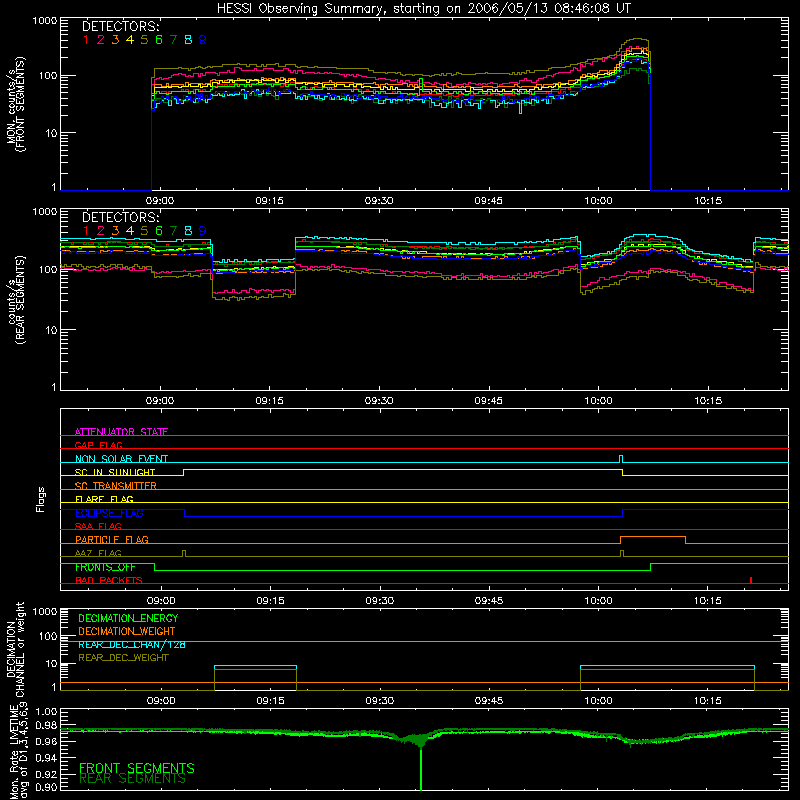Click detector 1 label in rear segments legend
The width and height of the screenshot is (800, 800).
click(86, 231)
